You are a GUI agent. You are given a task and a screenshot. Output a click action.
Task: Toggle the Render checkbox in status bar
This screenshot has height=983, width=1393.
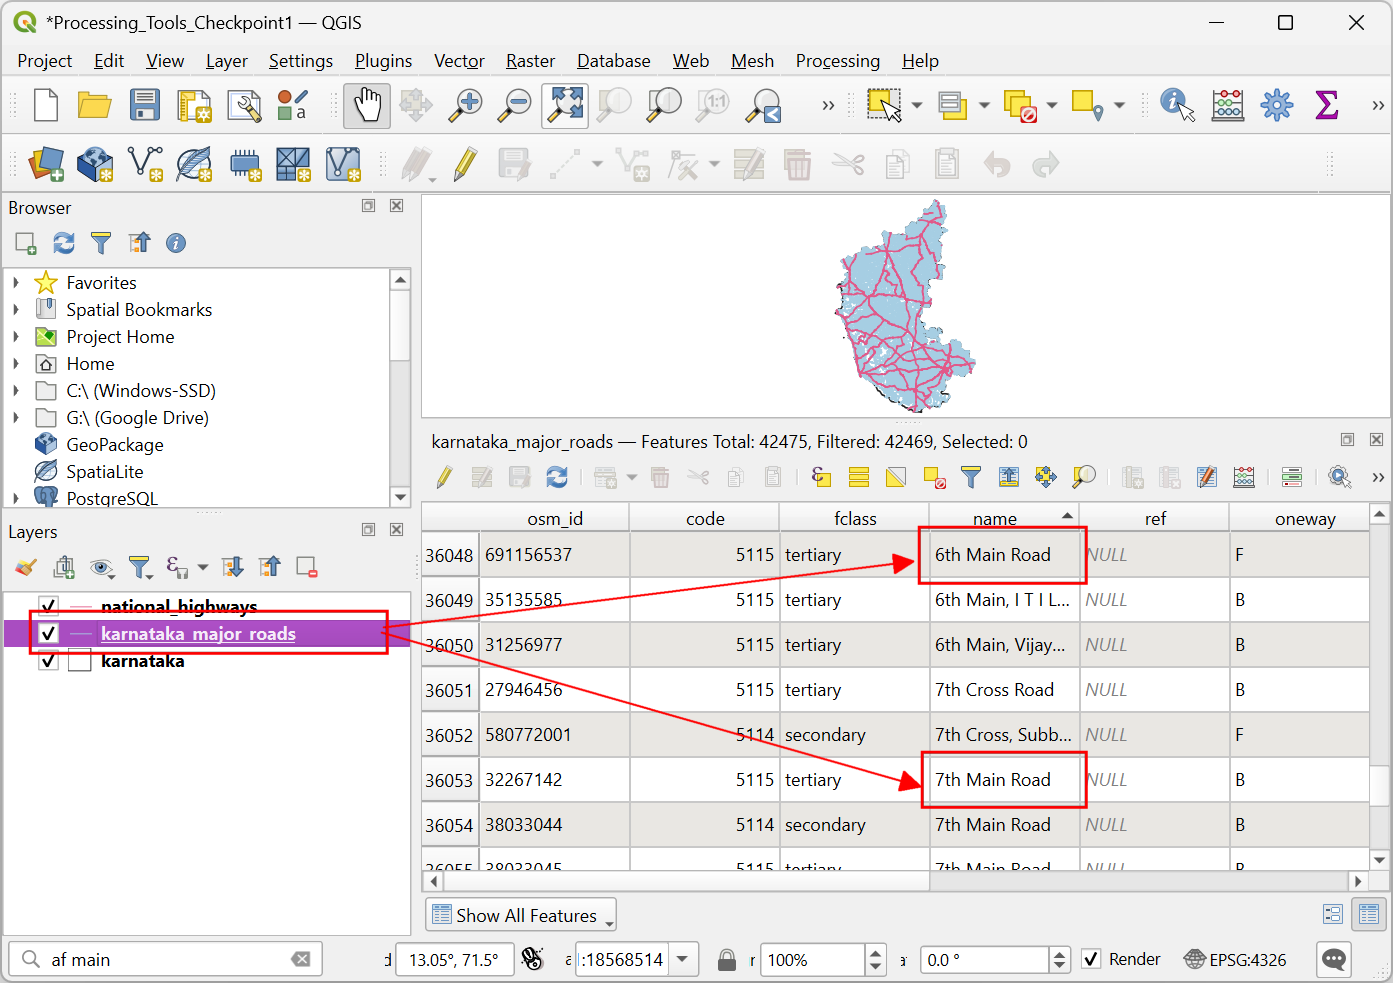coord(1092,959)
